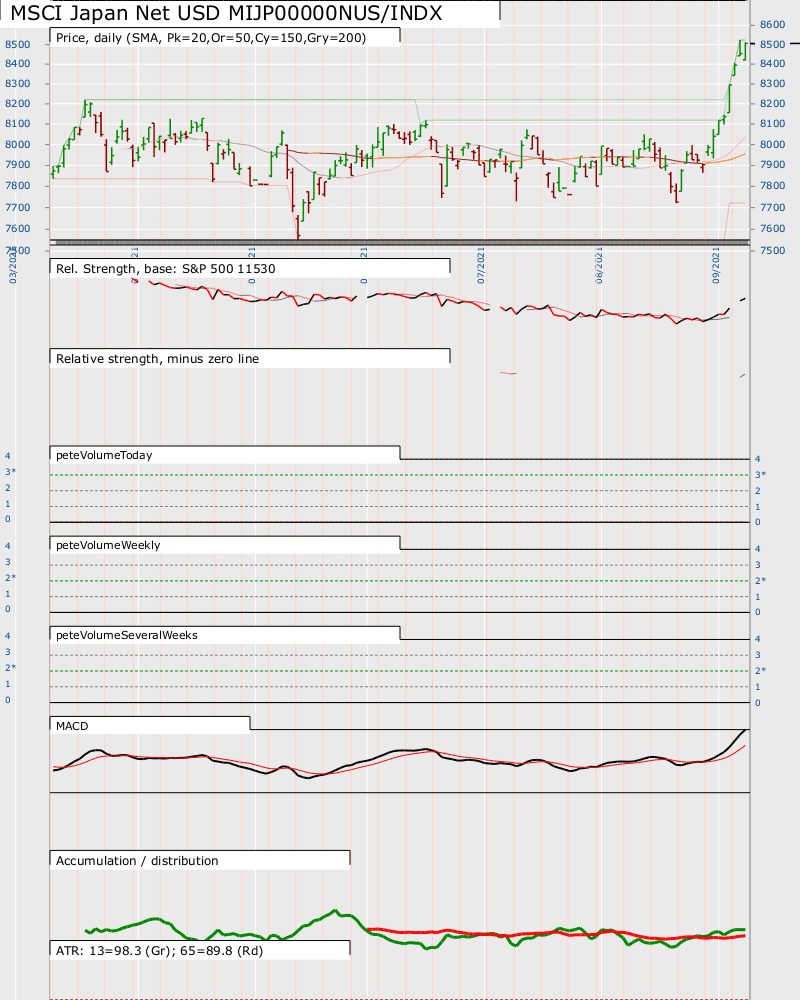Click the 3* level on peteVolumeToday right axis
The width and height of the screenshot is (800, 1000).
(x=760, y=474)
